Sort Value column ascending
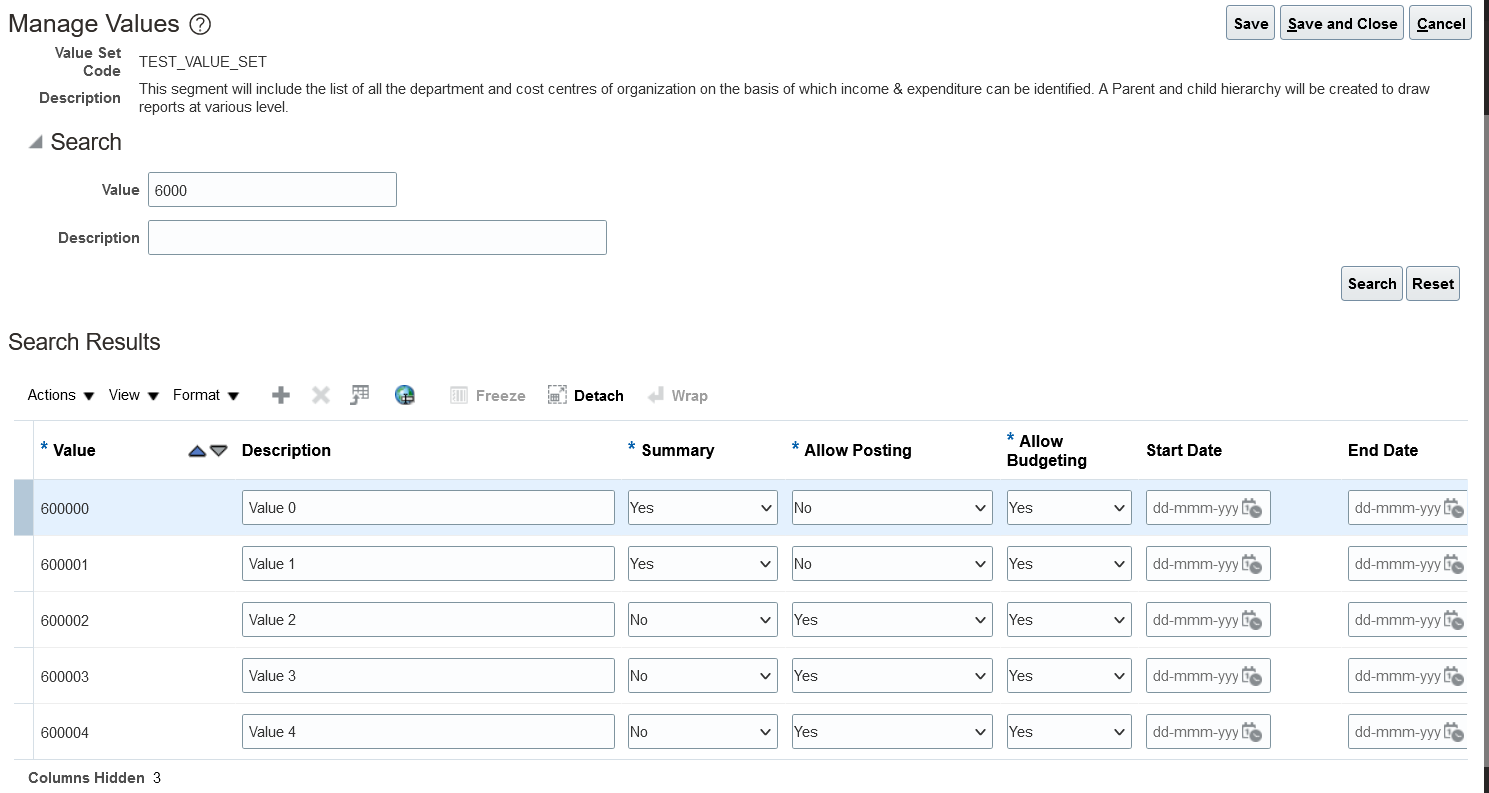 point(197,451)
